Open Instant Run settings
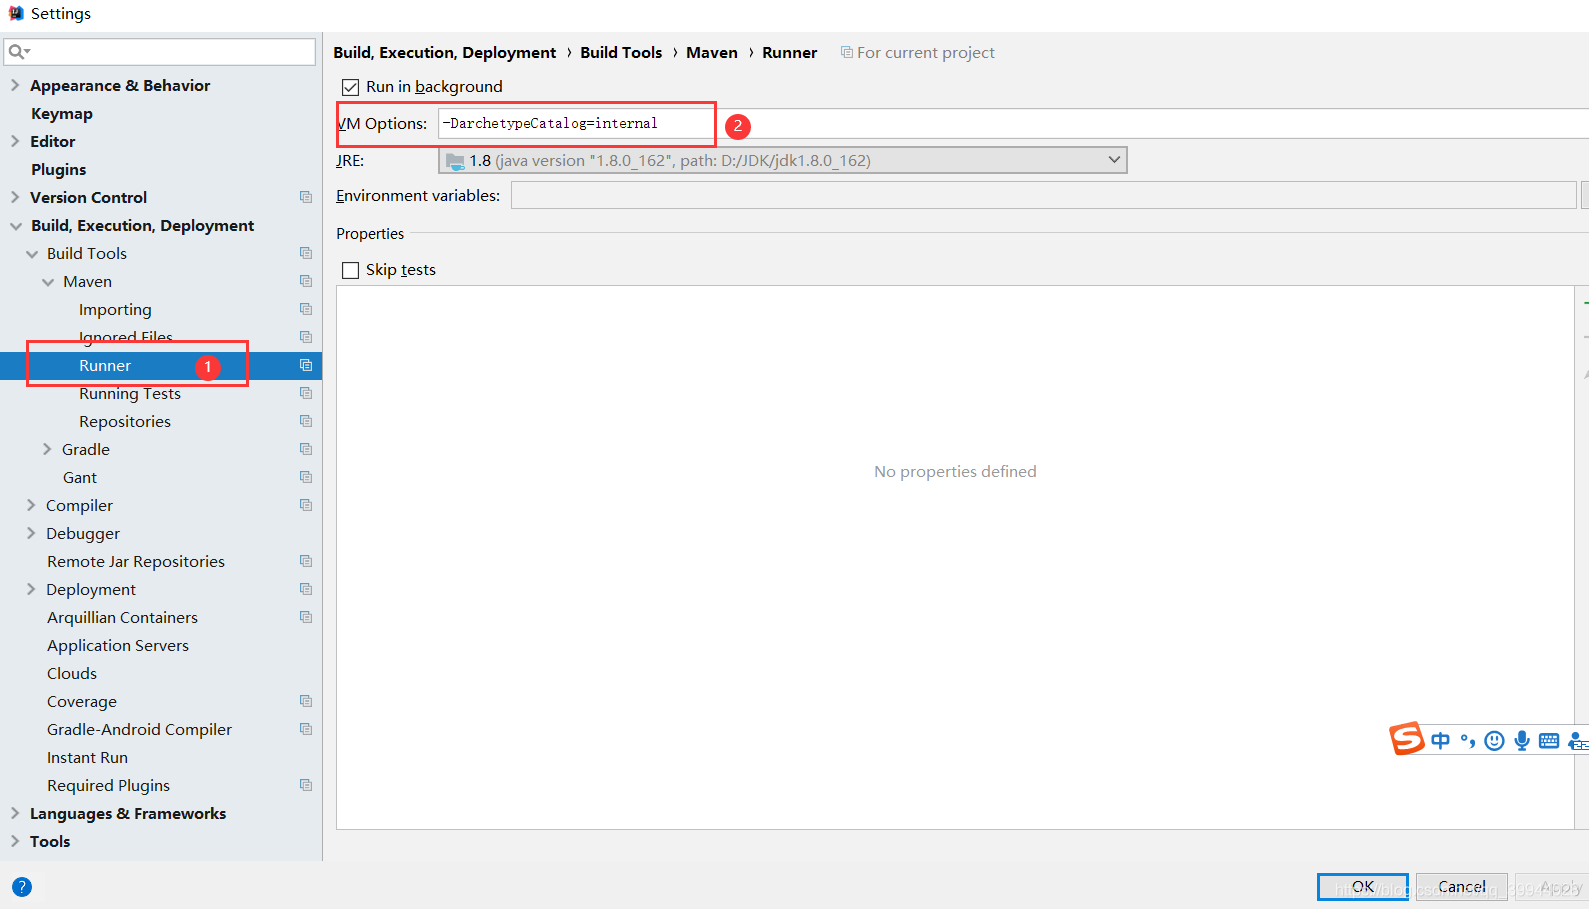 pos(87,758)
